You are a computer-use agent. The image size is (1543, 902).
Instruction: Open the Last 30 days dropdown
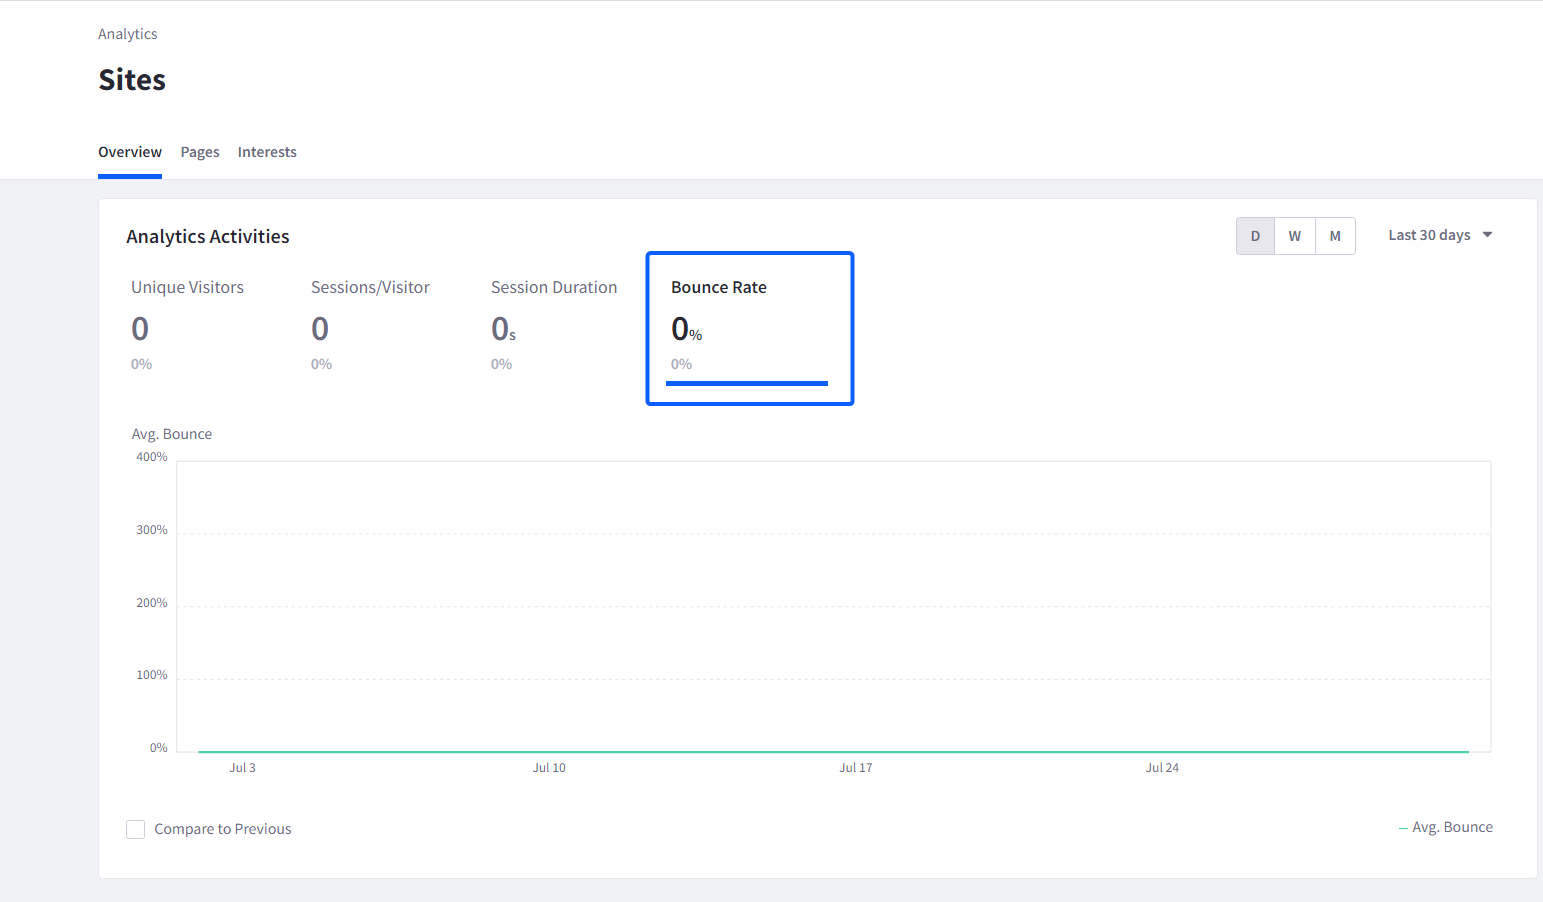pos(1440,235)
